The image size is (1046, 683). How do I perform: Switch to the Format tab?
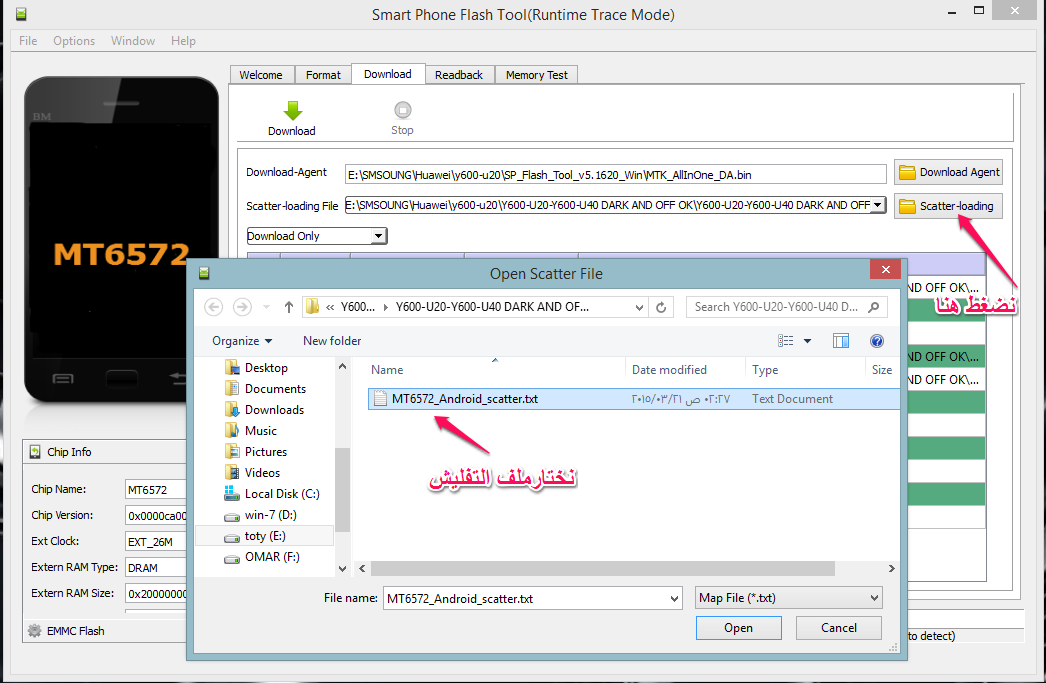coord(323,75)
